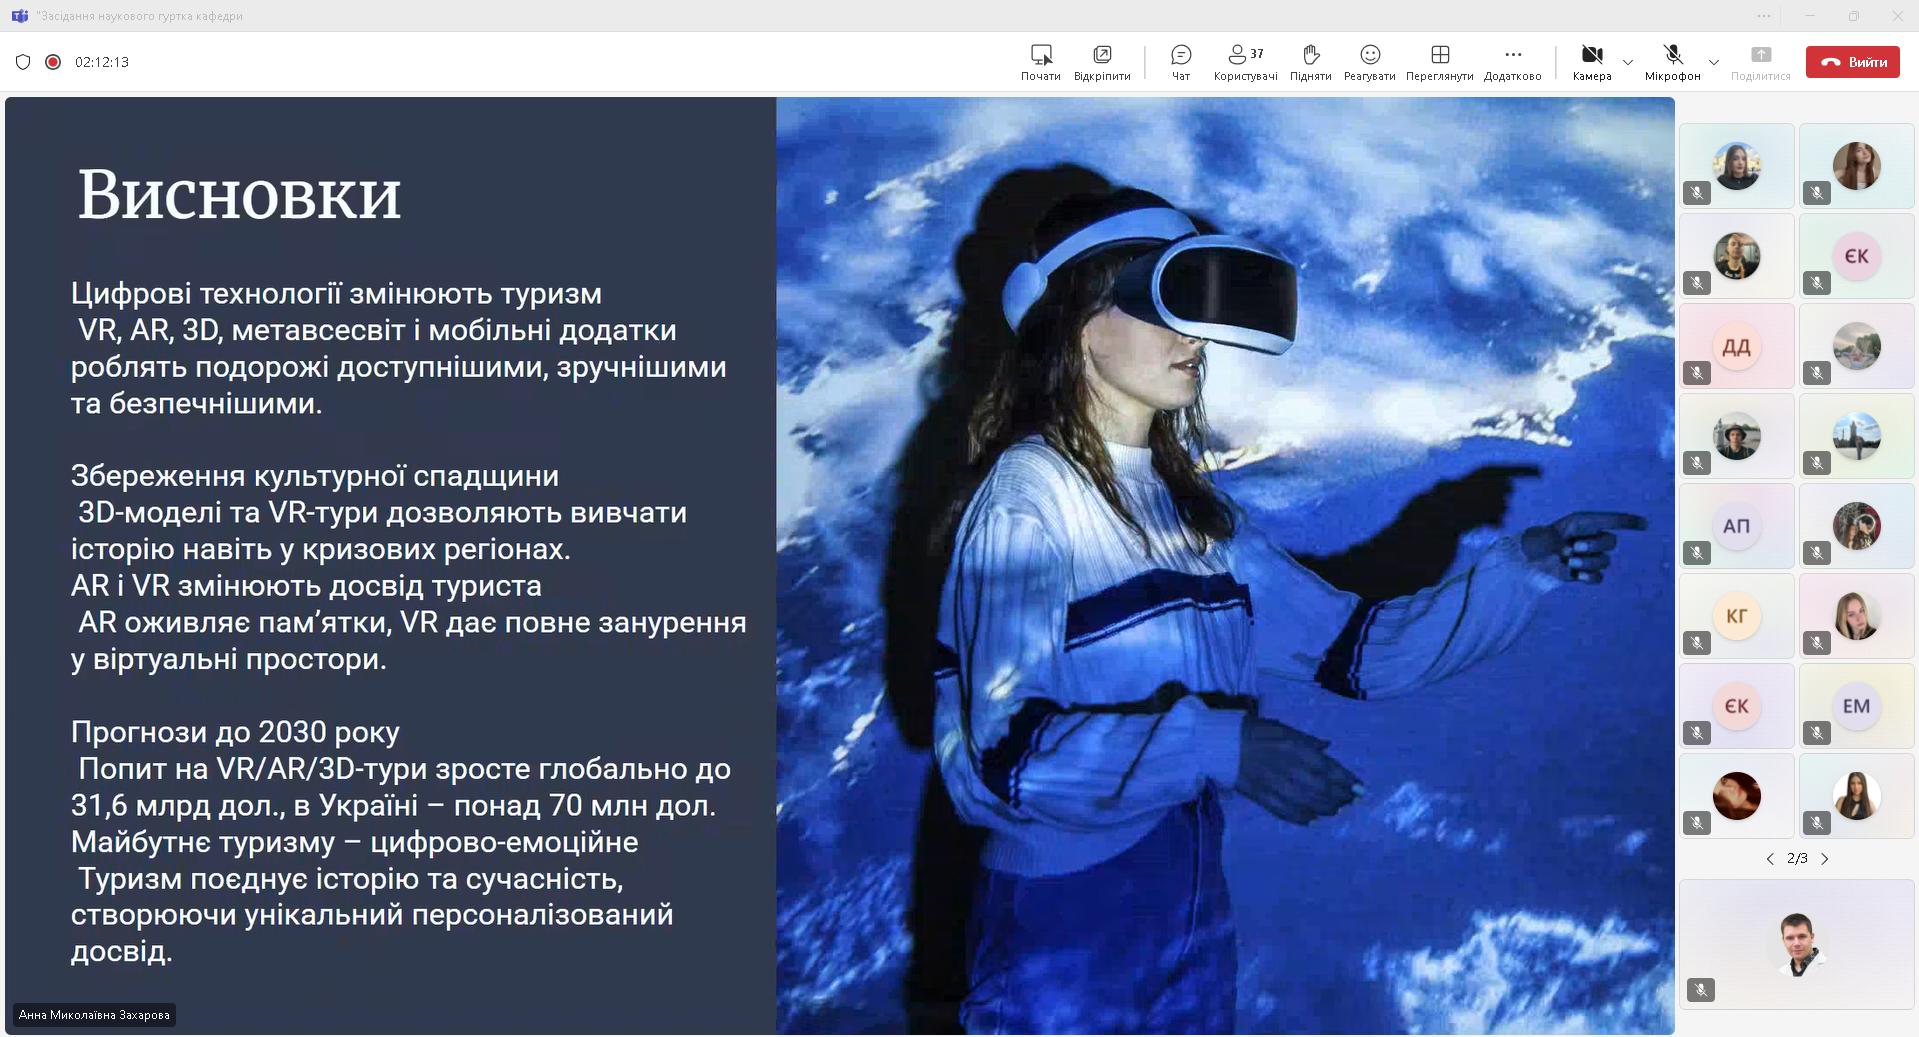Select participant tile АП
This screenshot has height=1037, width=1919.
pyautogui.click(x=1737, y=526)
